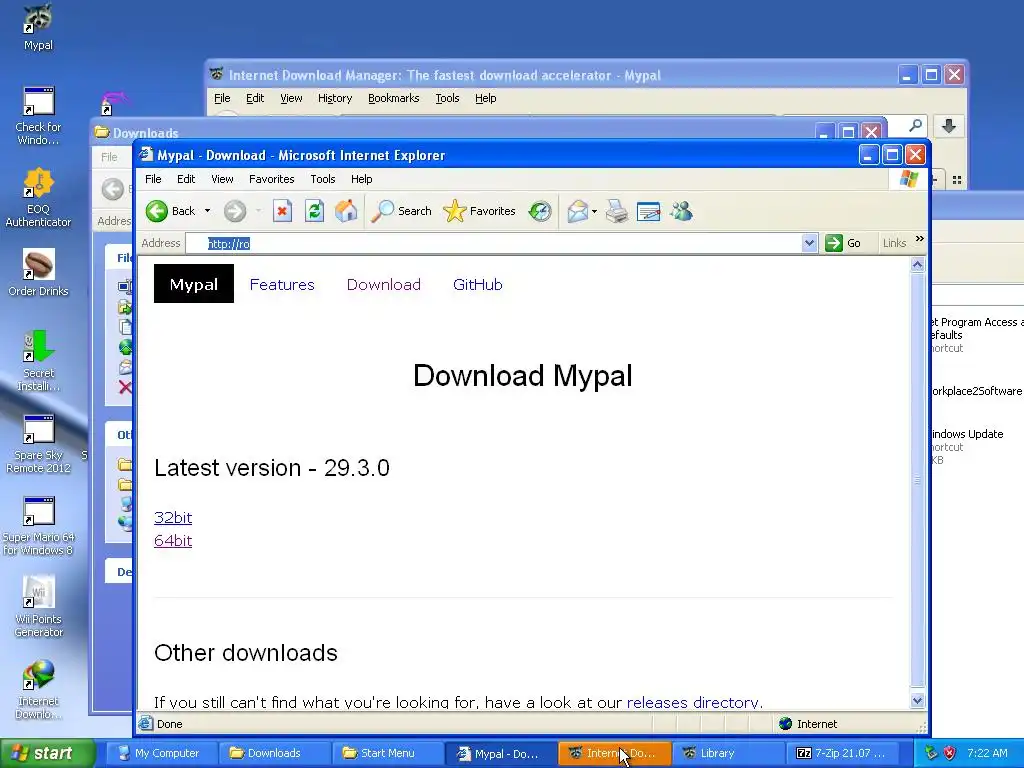Screen dimensions: 1024x768
Task: Open Super Mario 64 for Windows 8 icon
Action: [39, 526]
